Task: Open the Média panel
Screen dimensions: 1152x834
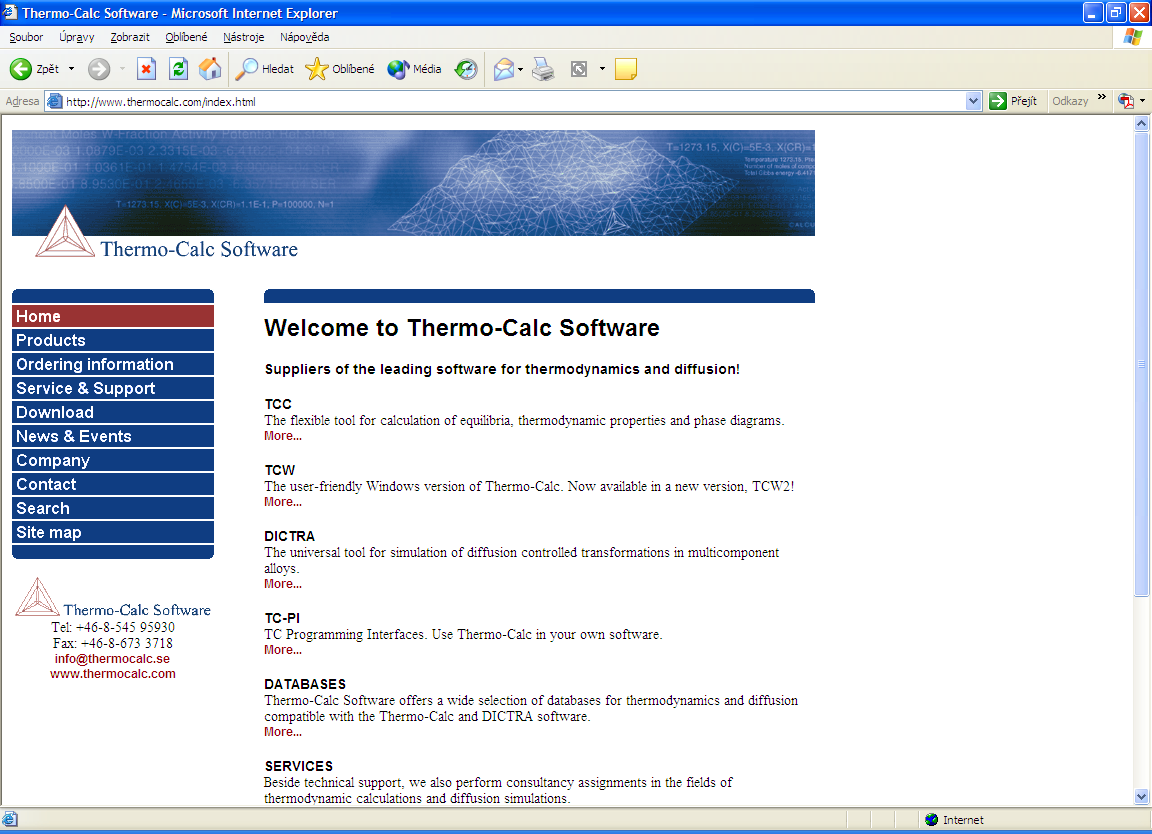Action: coord(414,69)
